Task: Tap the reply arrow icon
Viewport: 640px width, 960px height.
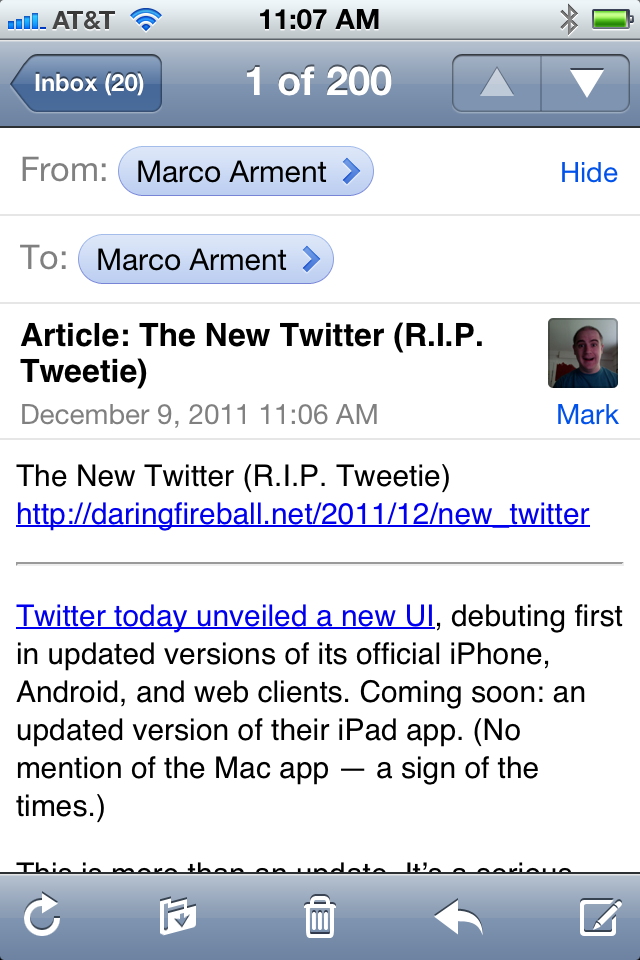Action: pos(458,915)
